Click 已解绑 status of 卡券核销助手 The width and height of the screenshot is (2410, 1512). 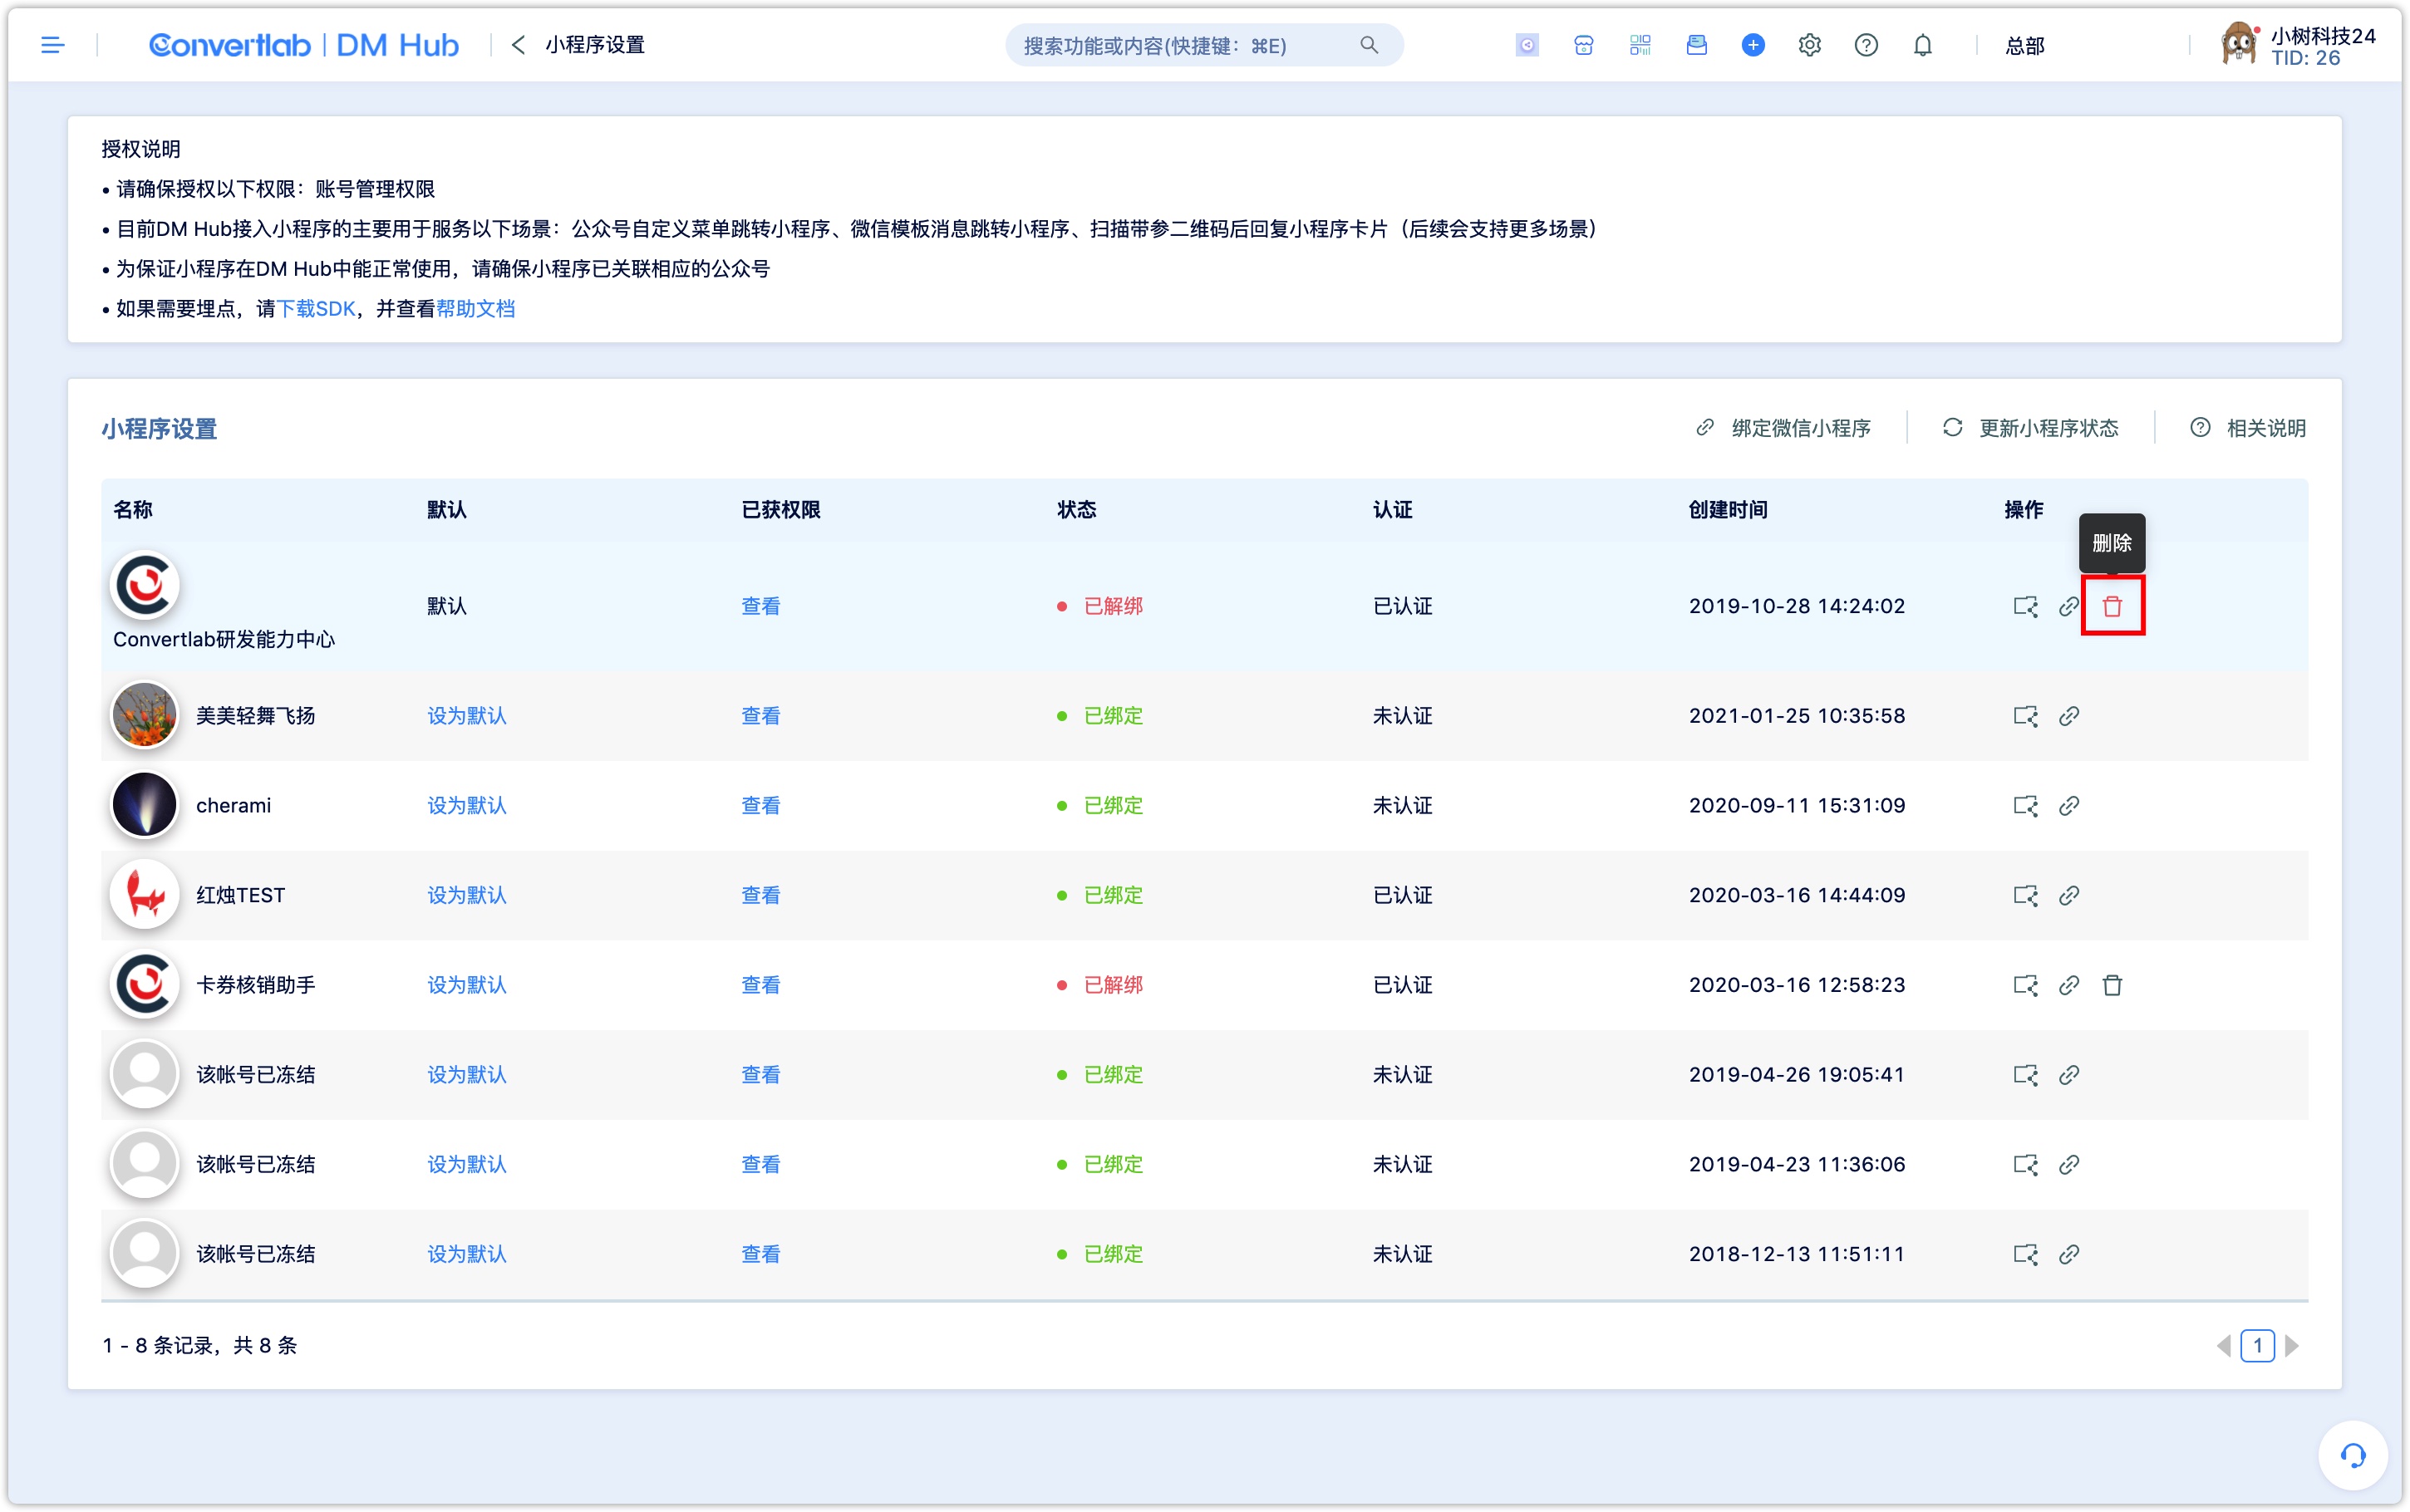click(1113, 985)
